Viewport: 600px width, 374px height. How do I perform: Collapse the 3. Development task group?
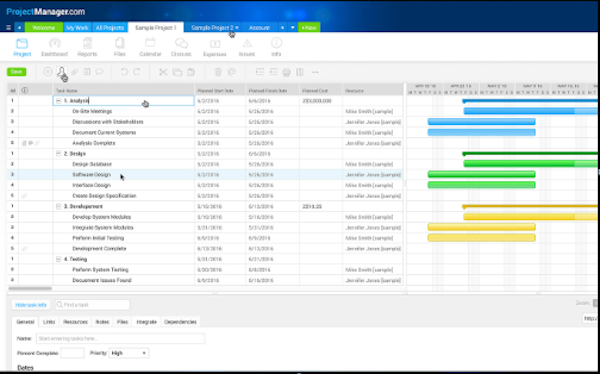click(59, 206)
